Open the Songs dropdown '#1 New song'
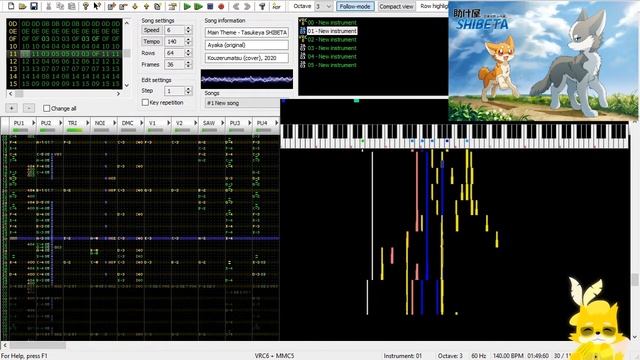 [x=242, y=103]
